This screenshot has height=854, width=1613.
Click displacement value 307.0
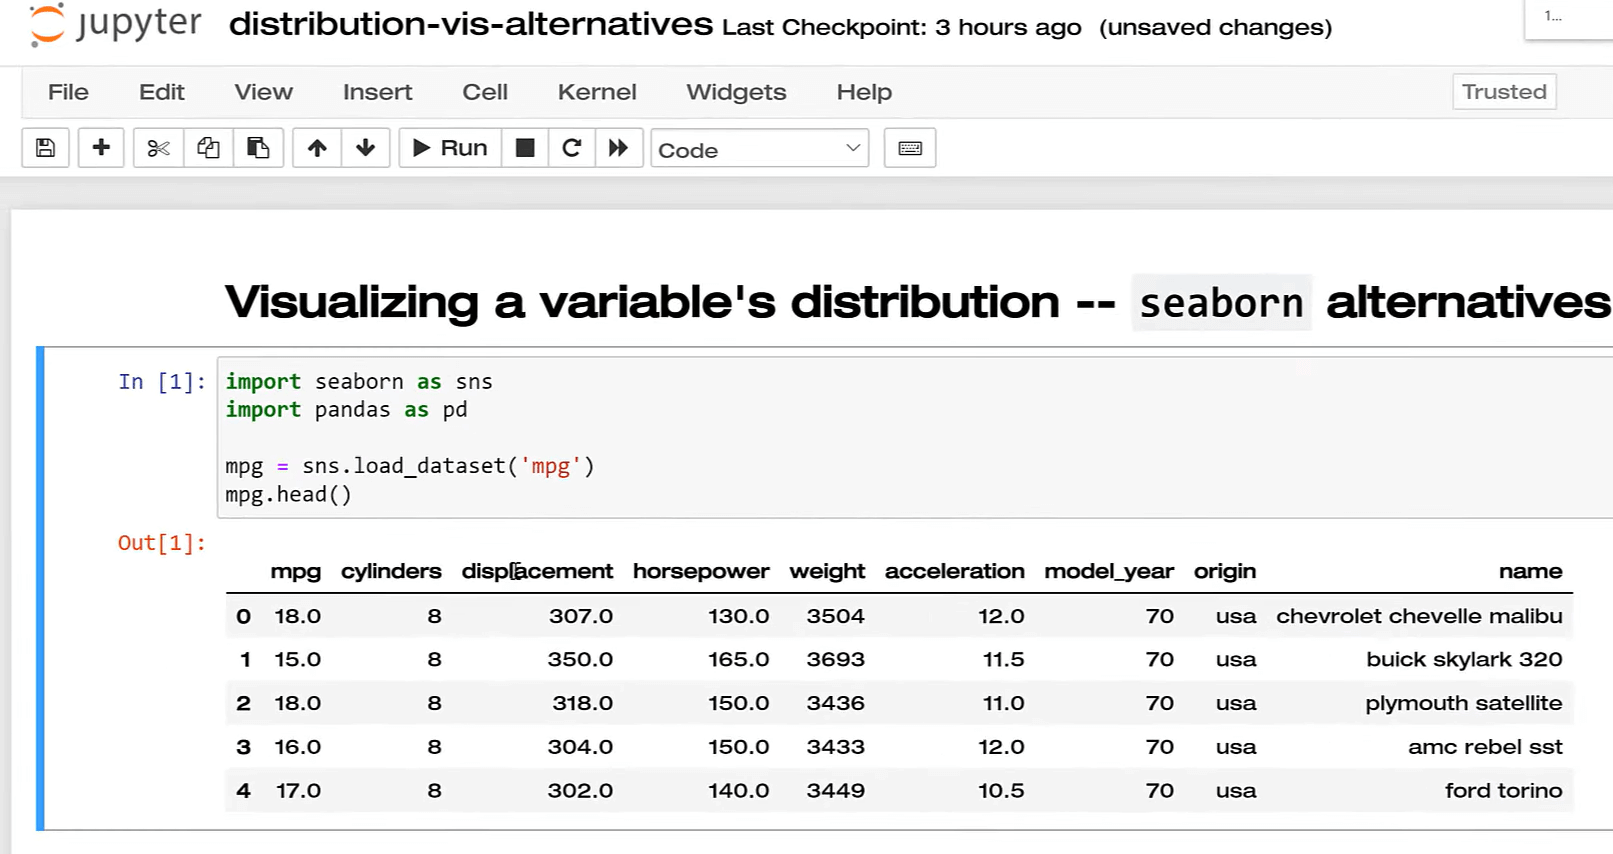coord(581,616)
